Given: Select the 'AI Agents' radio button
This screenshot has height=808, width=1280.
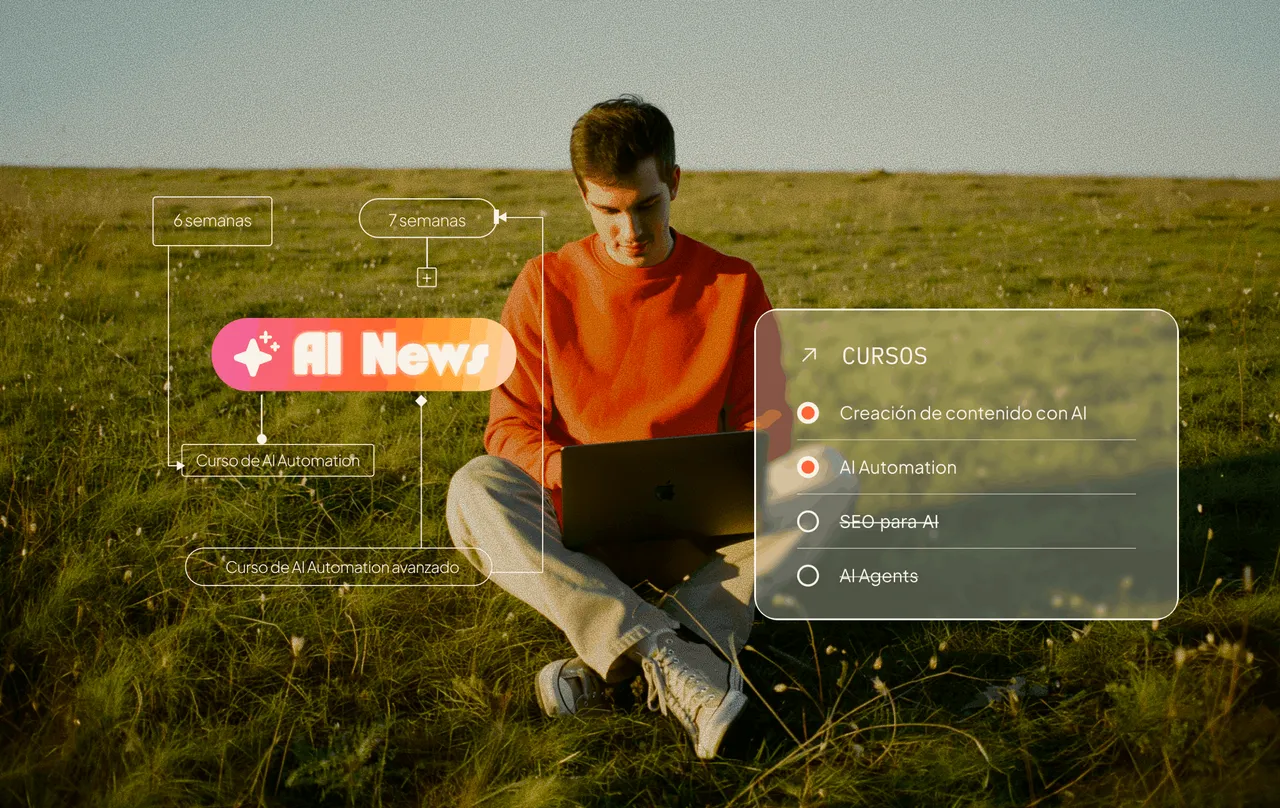Looking at the screenshot, I should (808, 576).
